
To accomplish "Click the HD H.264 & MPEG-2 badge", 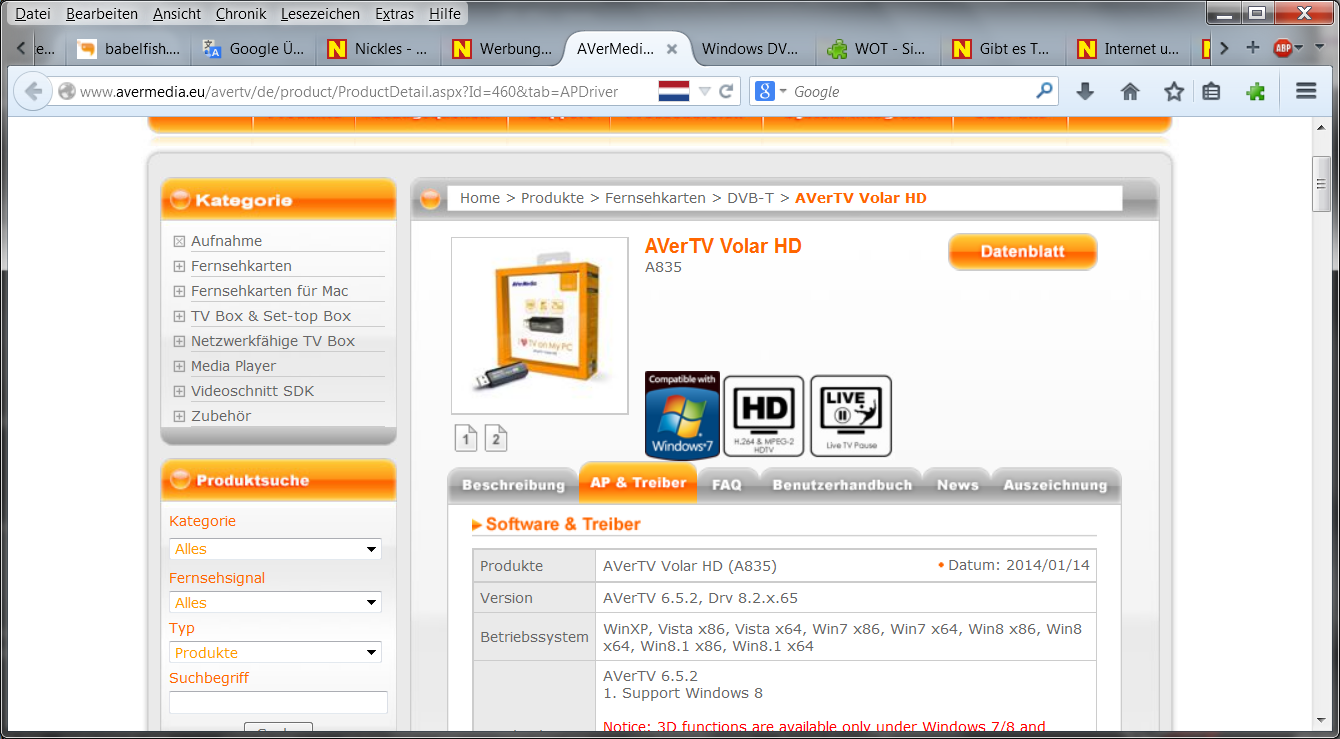I will click(764, 416).
